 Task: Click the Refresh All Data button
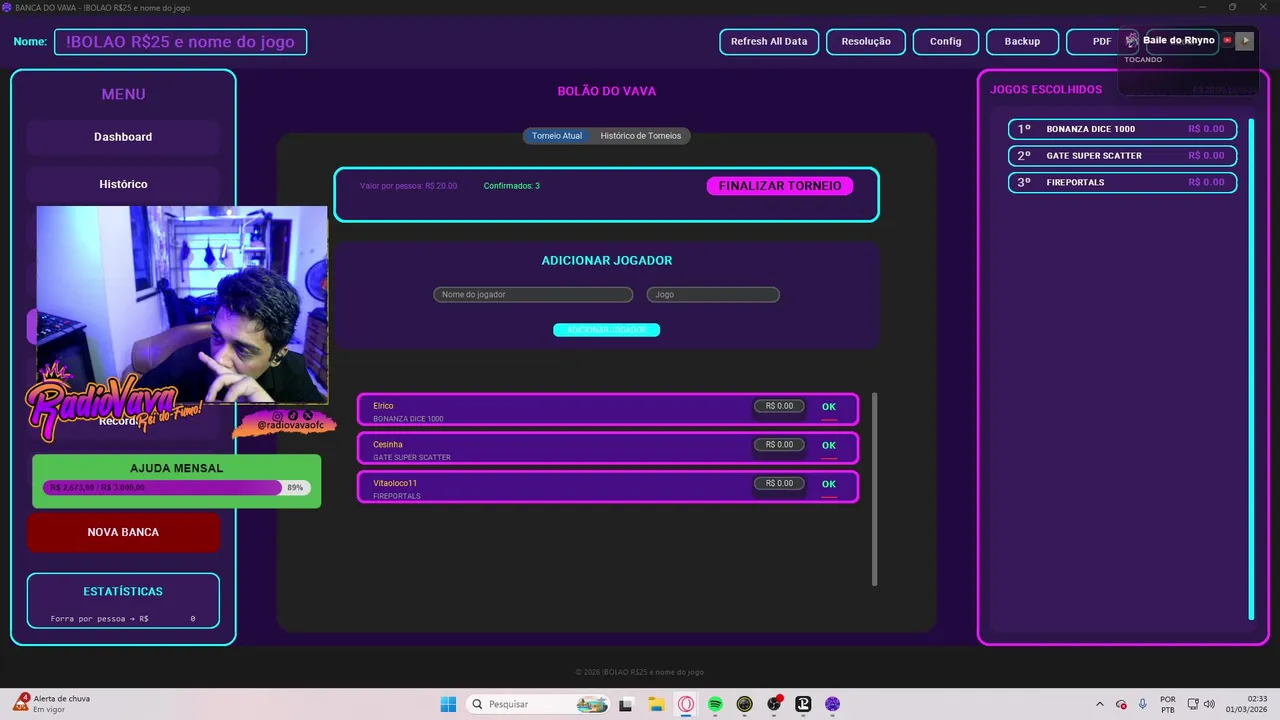point(769,41)
